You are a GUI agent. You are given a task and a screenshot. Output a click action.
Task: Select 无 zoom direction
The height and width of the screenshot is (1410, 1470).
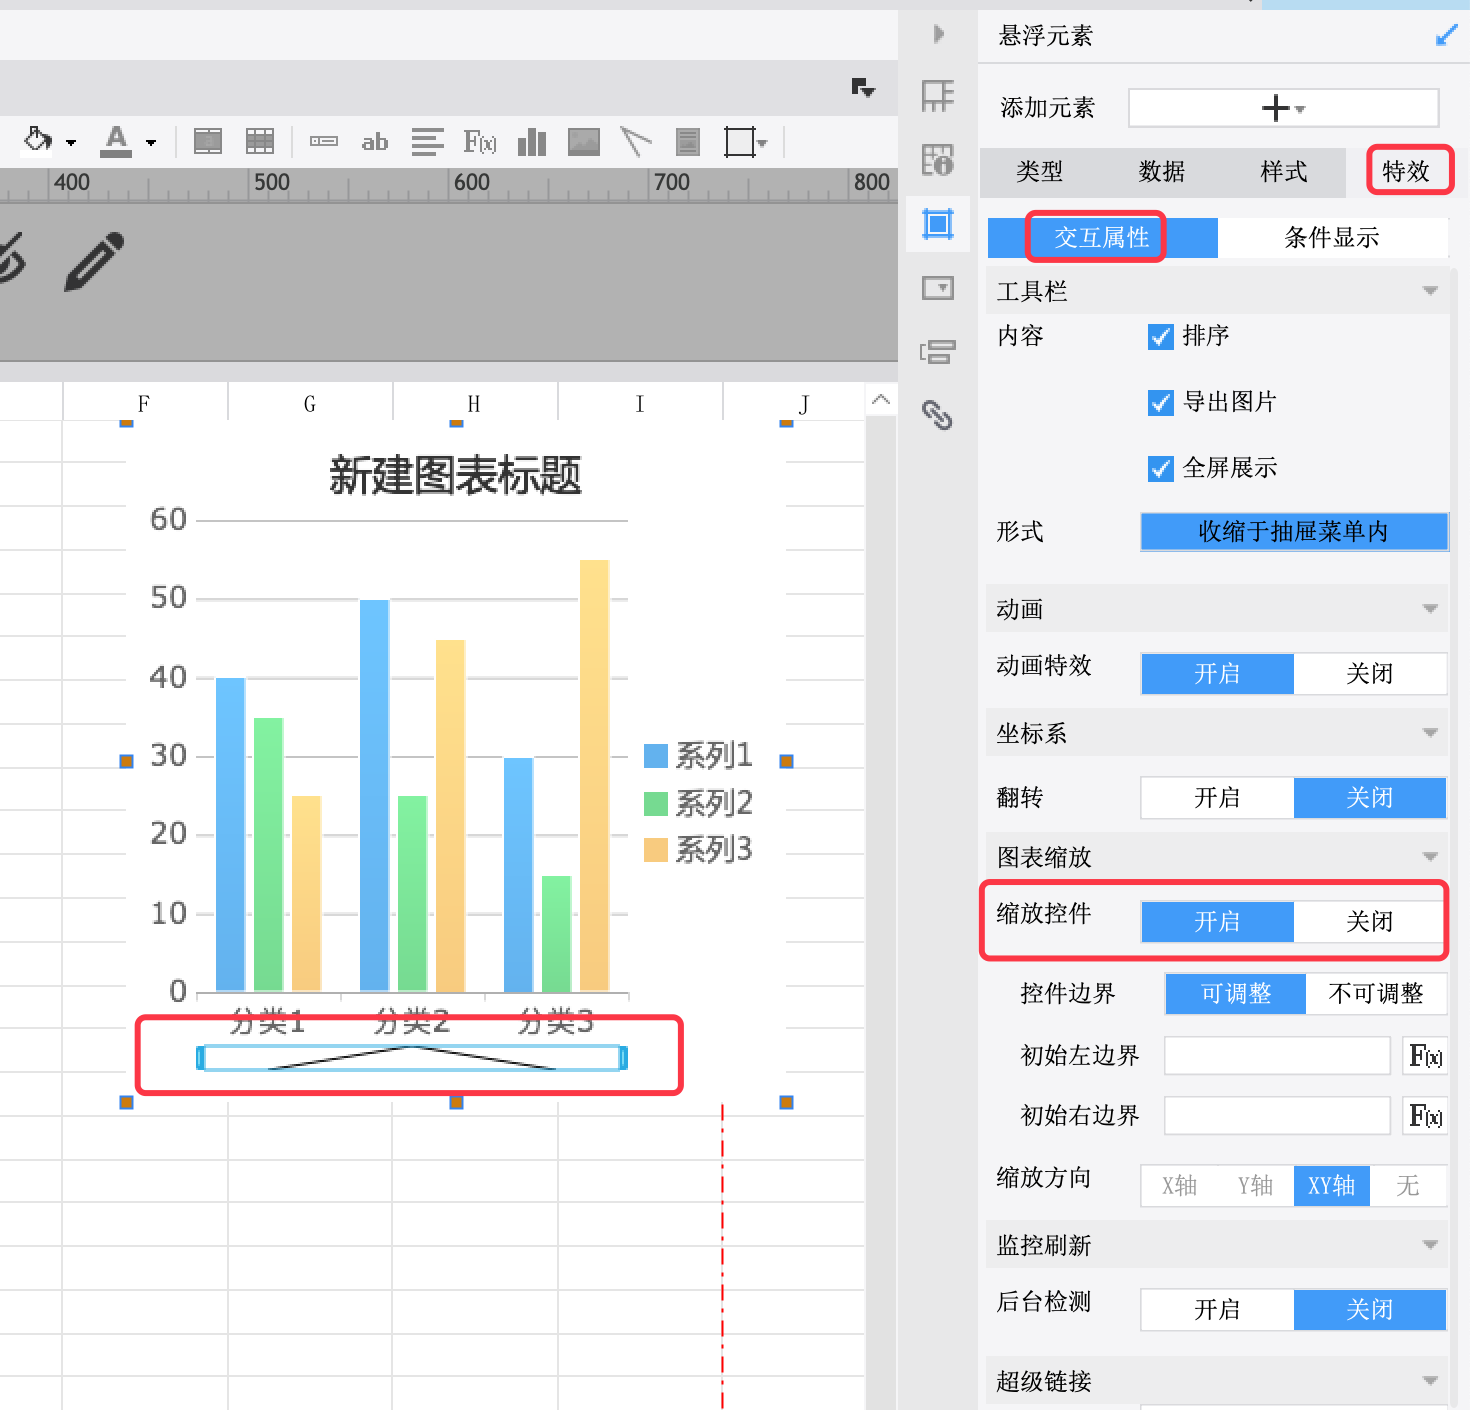[1408, 1186]
